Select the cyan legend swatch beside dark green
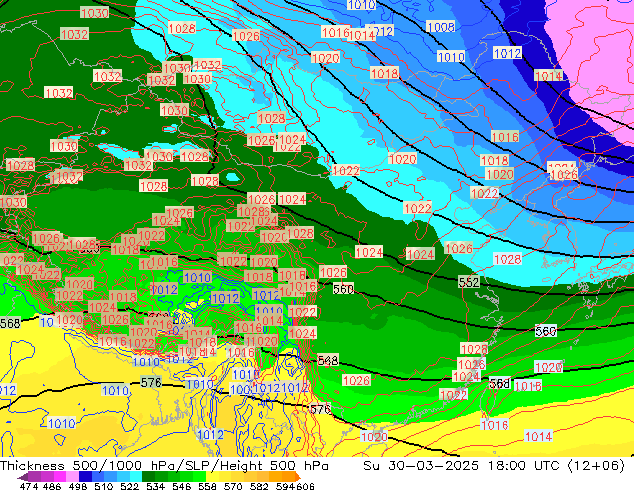The width and height of the screenshot is (634, 490). click(136, 477)
